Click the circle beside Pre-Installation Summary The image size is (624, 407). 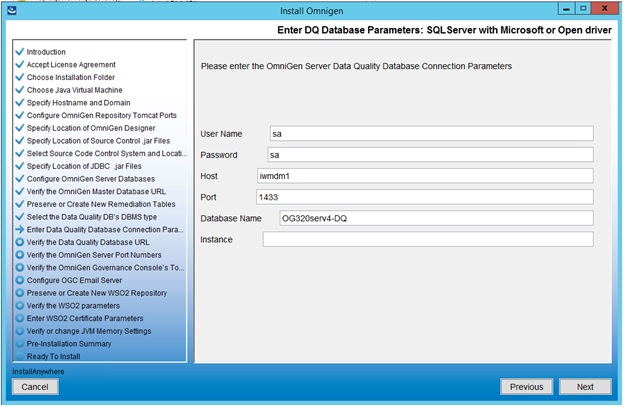pos(20,344)
